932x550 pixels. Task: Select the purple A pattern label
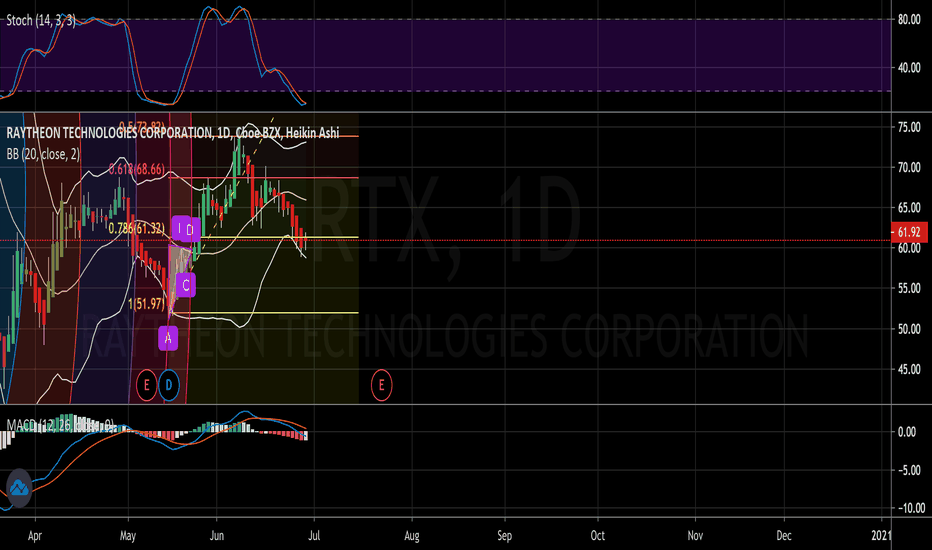click(x=168, y=338)
